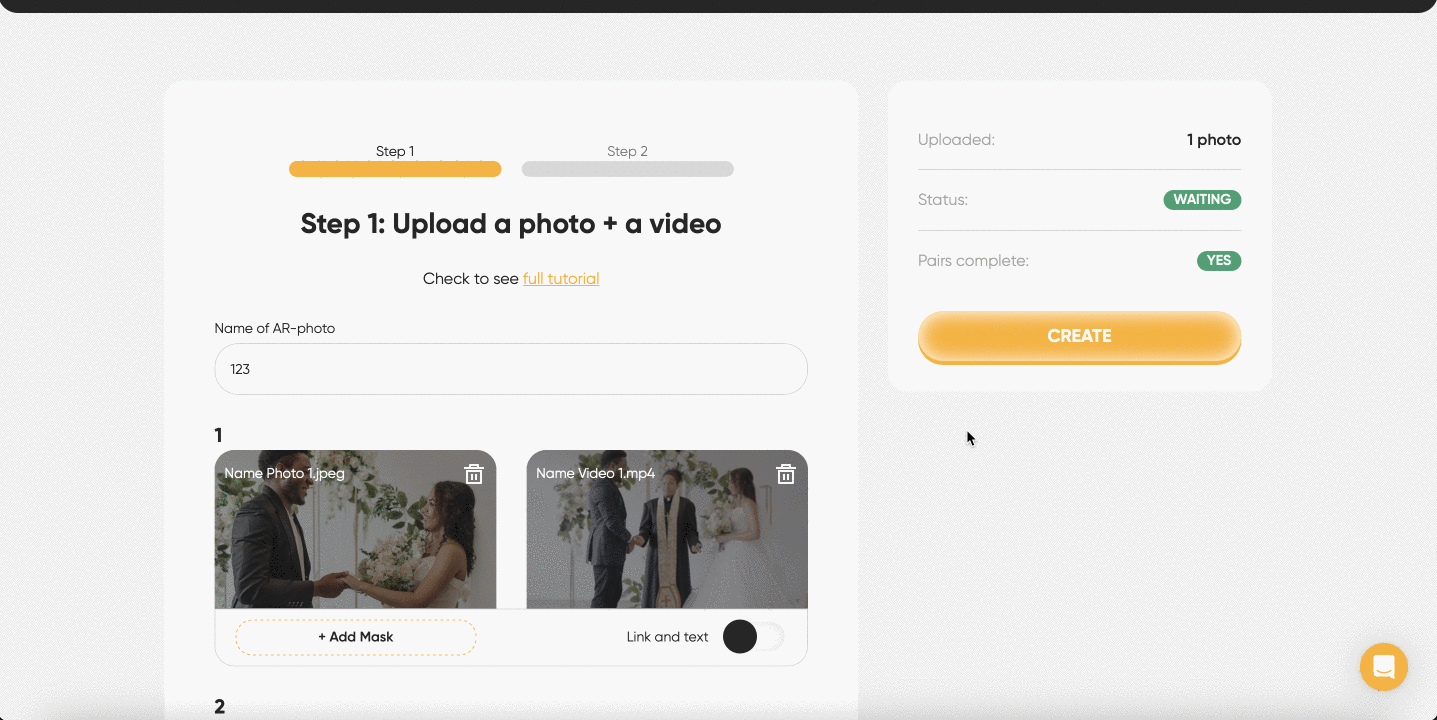Select the Name Photo 1.jpeg thumbnail

[355, 529]
